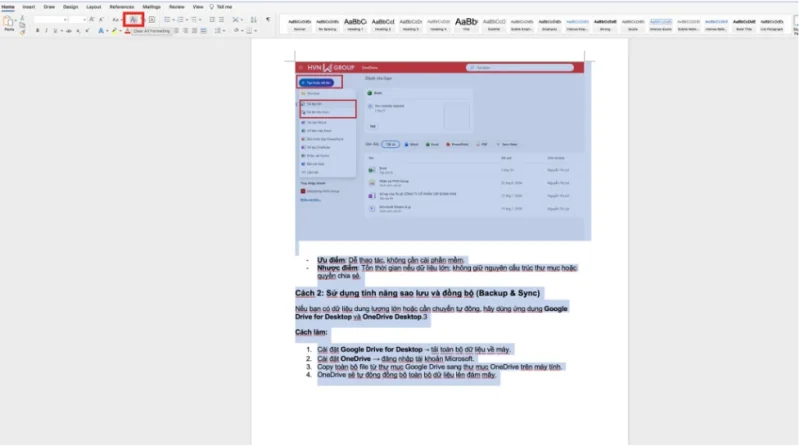The width and height of the screenshot is (800, 446).
Task: Click the Format Painter brush icon
Action: click(22, 32)
